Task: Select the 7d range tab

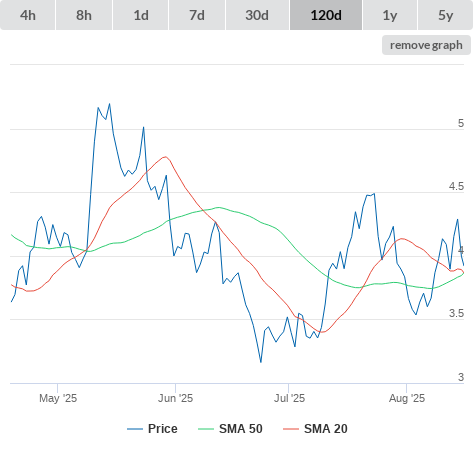Action: coord(197,15)
